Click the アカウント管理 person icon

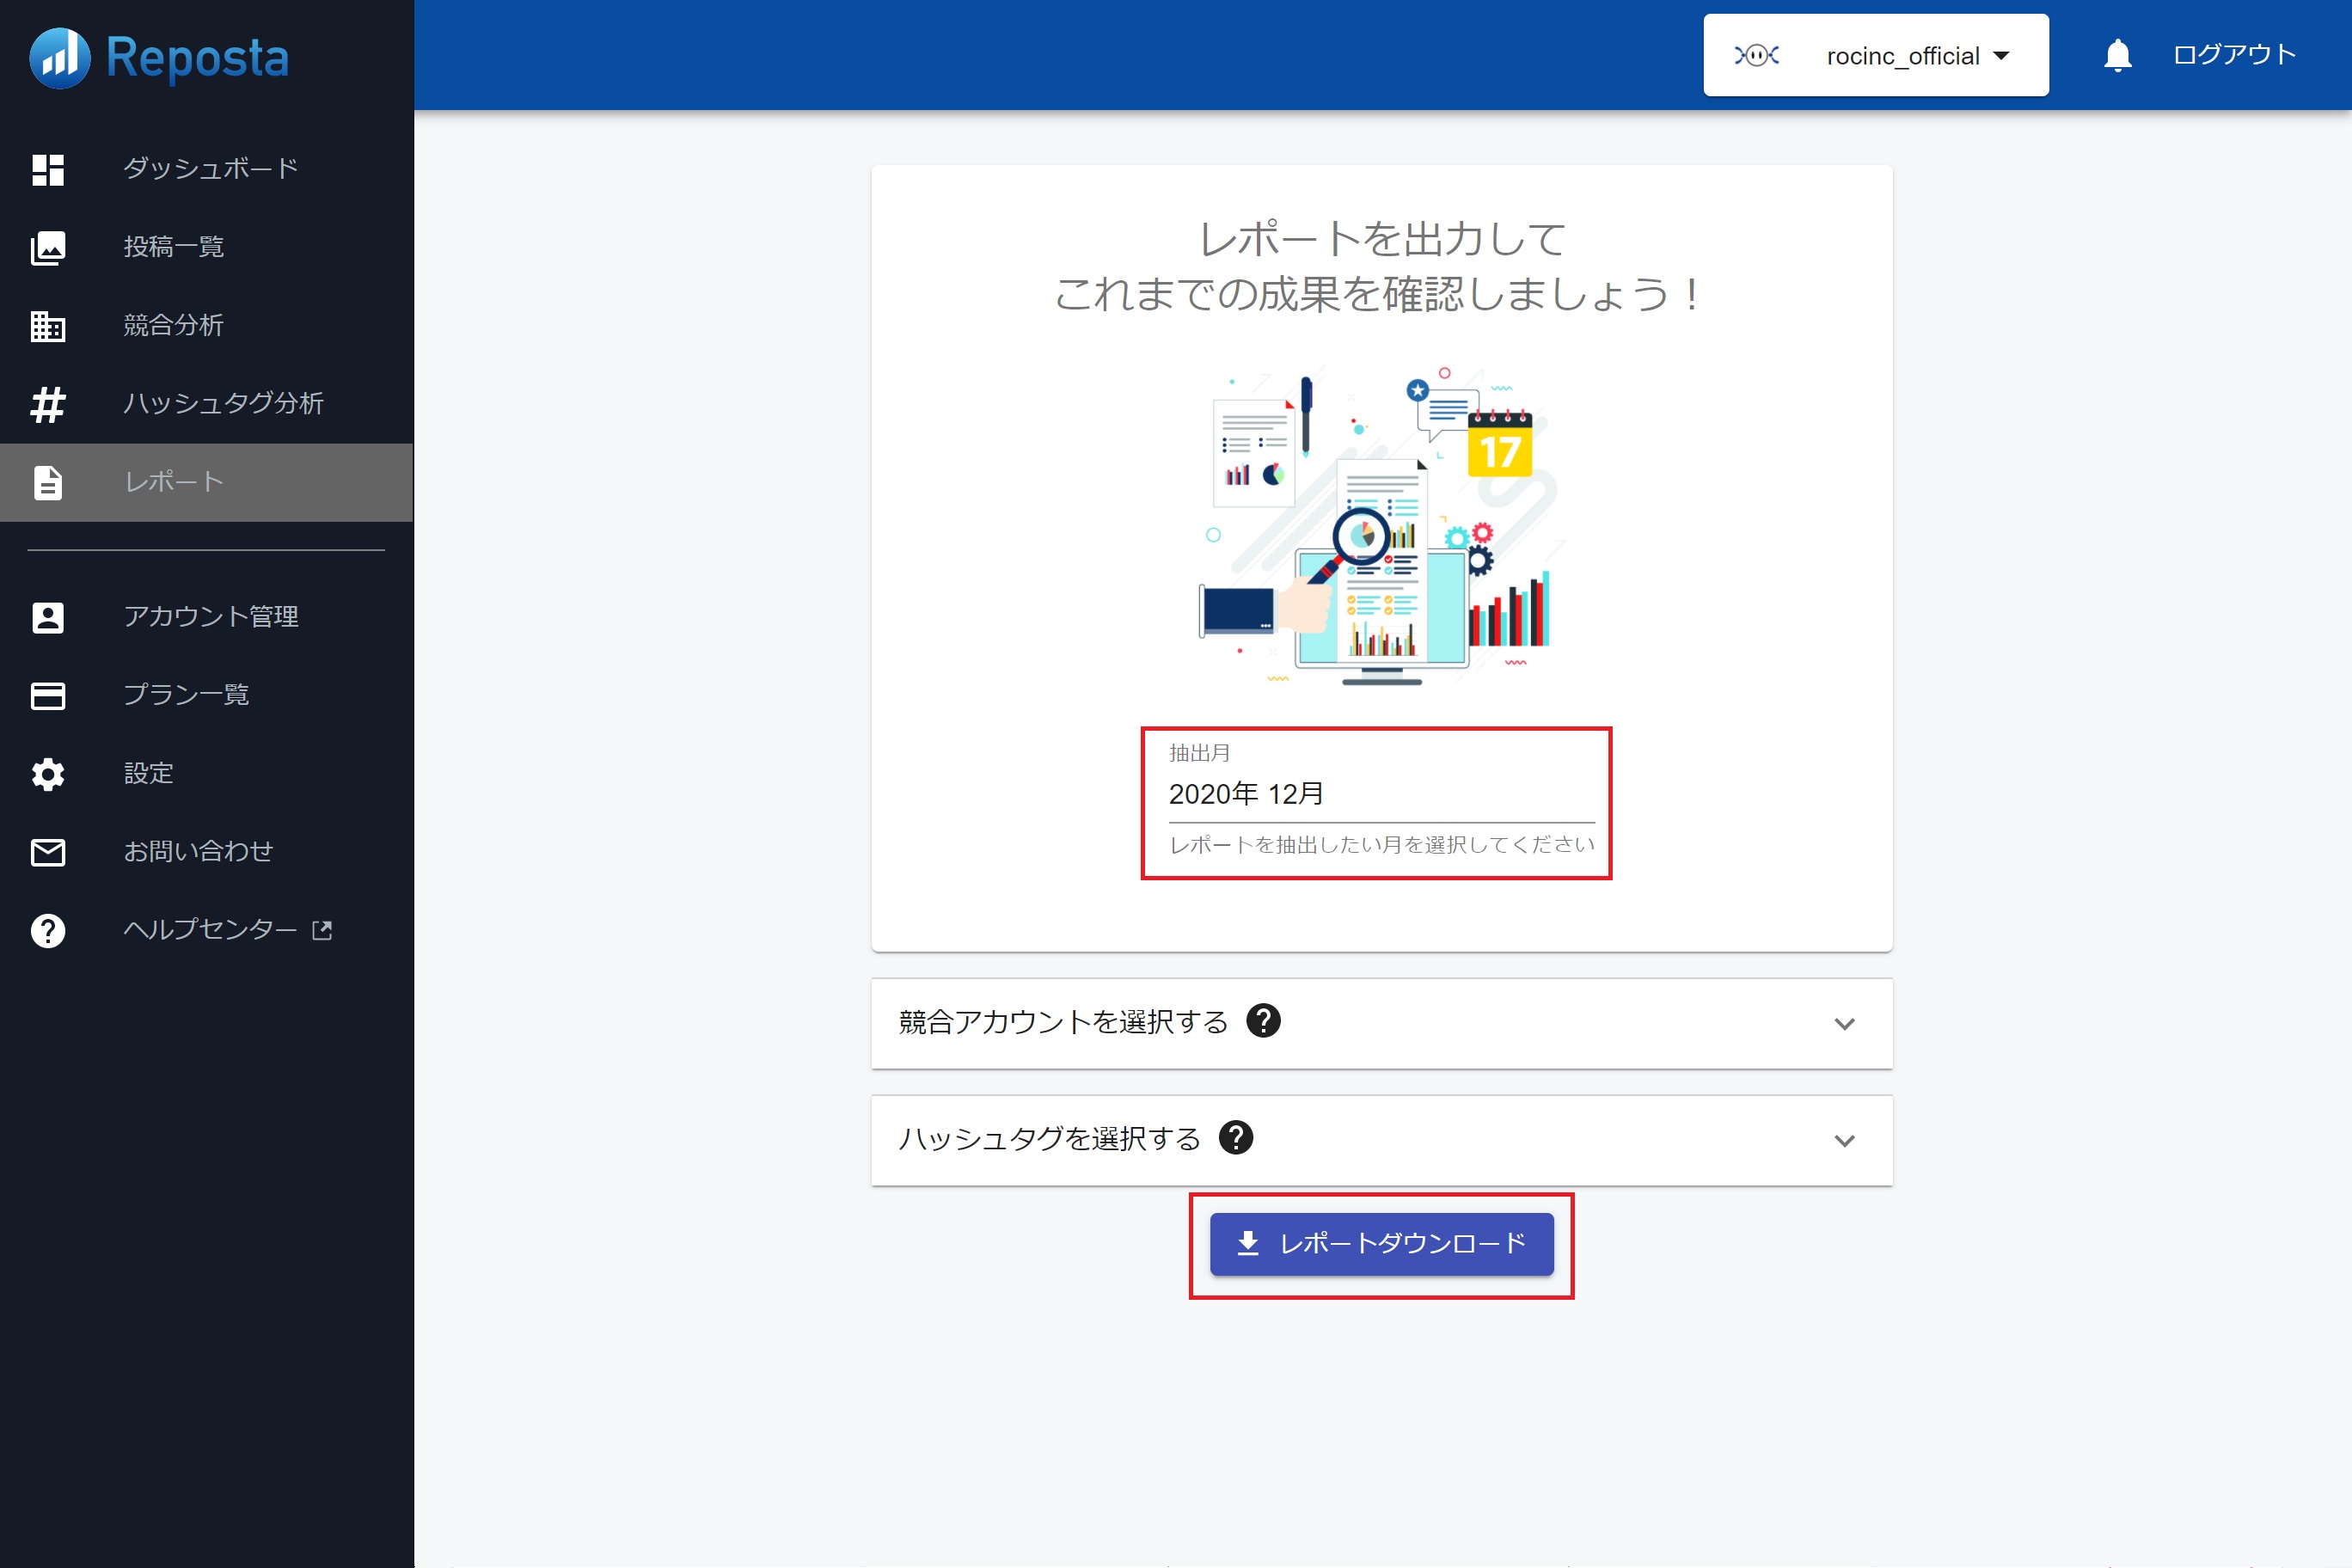[x=48, y=617]
